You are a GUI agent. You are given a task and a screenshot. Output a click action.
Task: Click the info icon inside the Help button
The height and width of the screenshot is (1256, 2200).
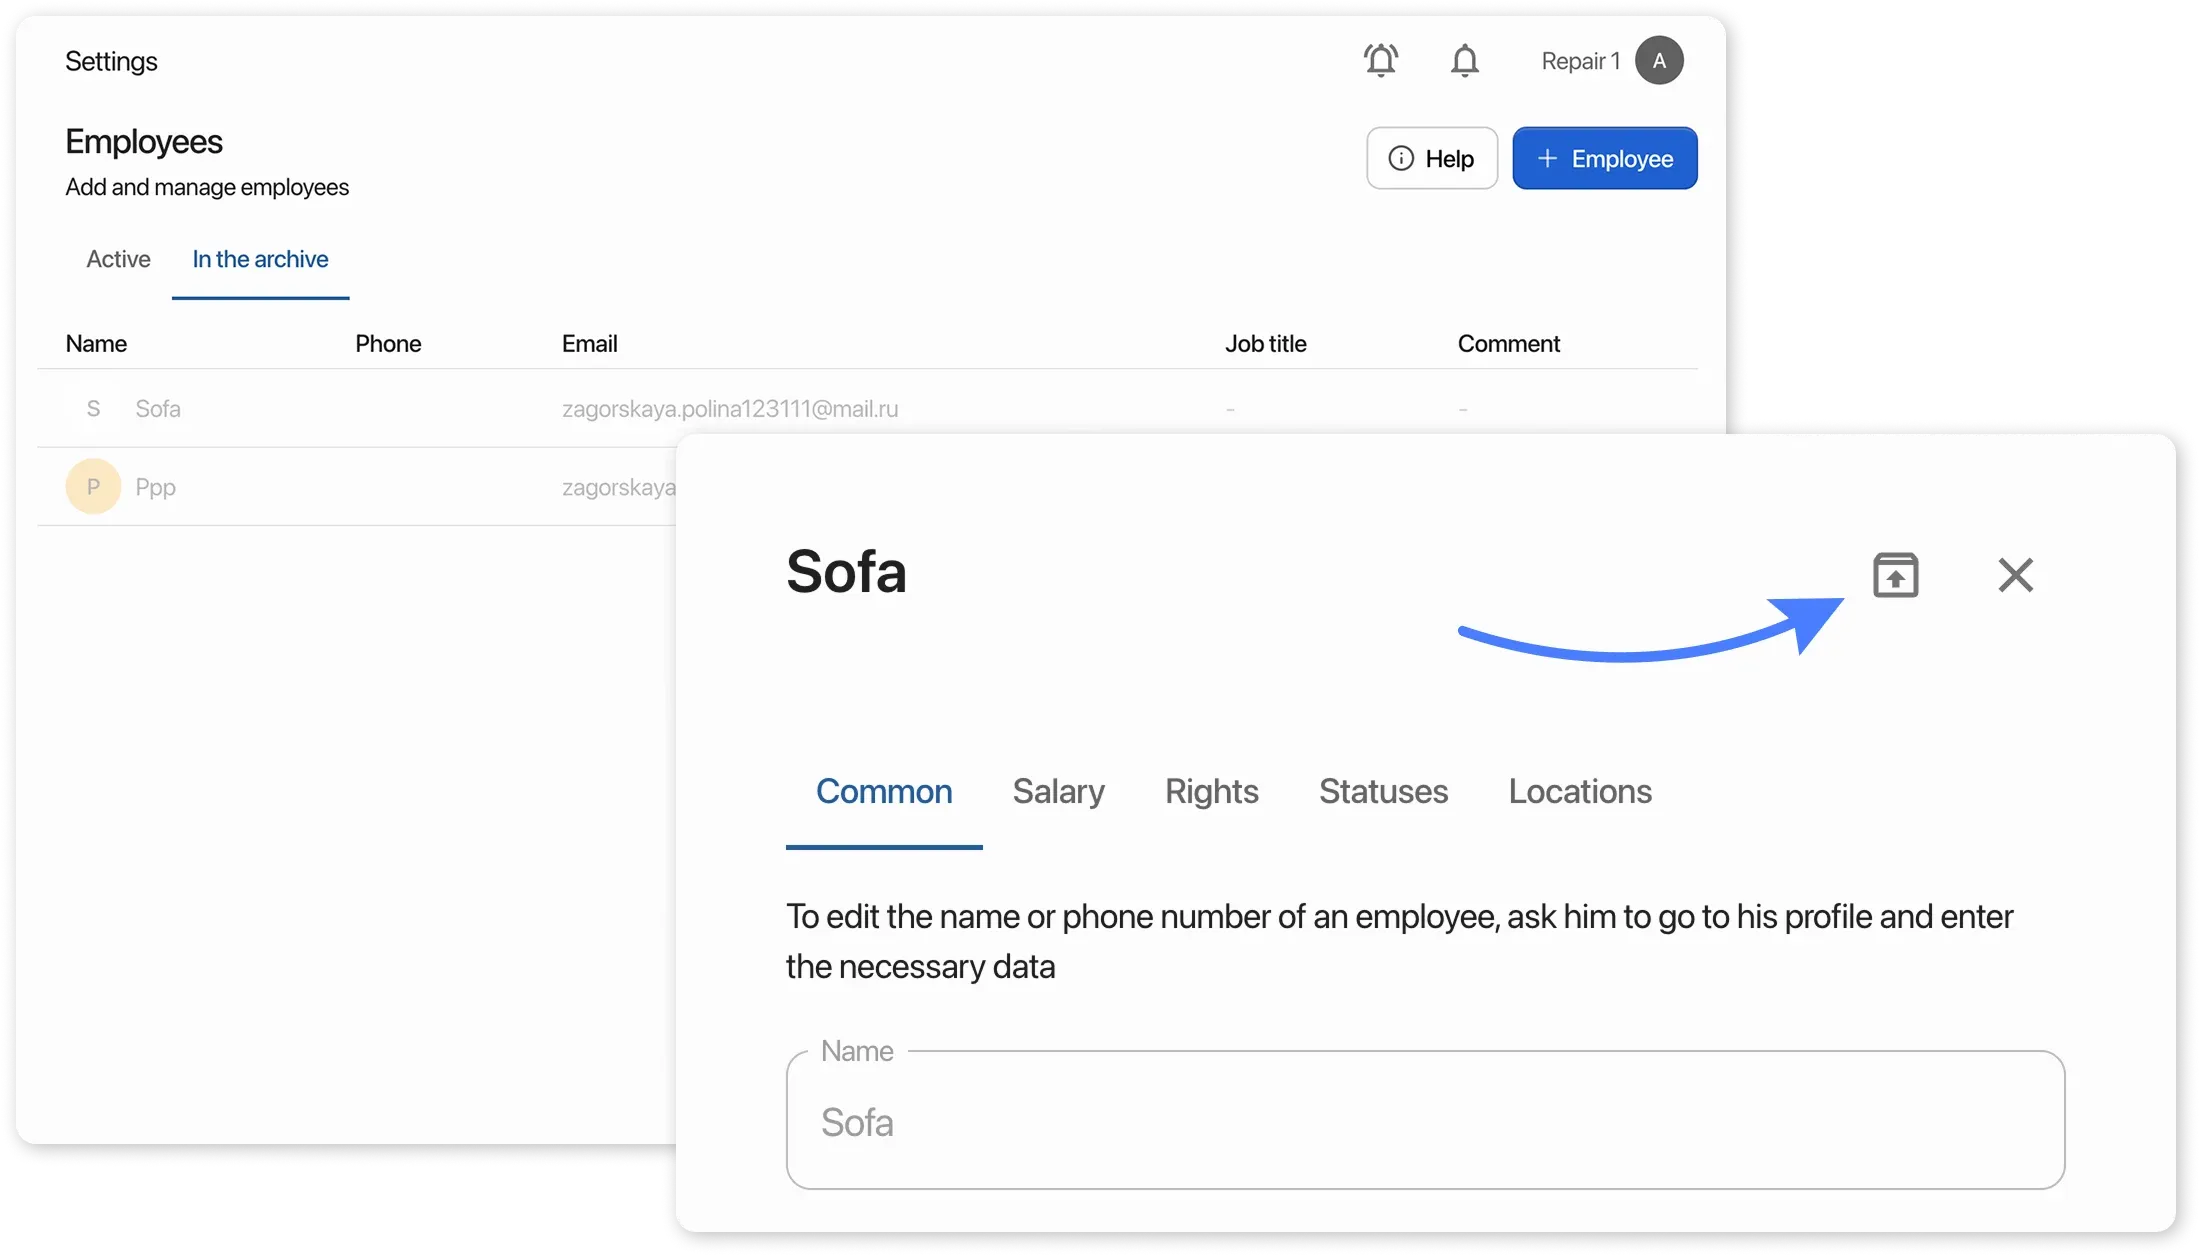[x=1403, y=158]
